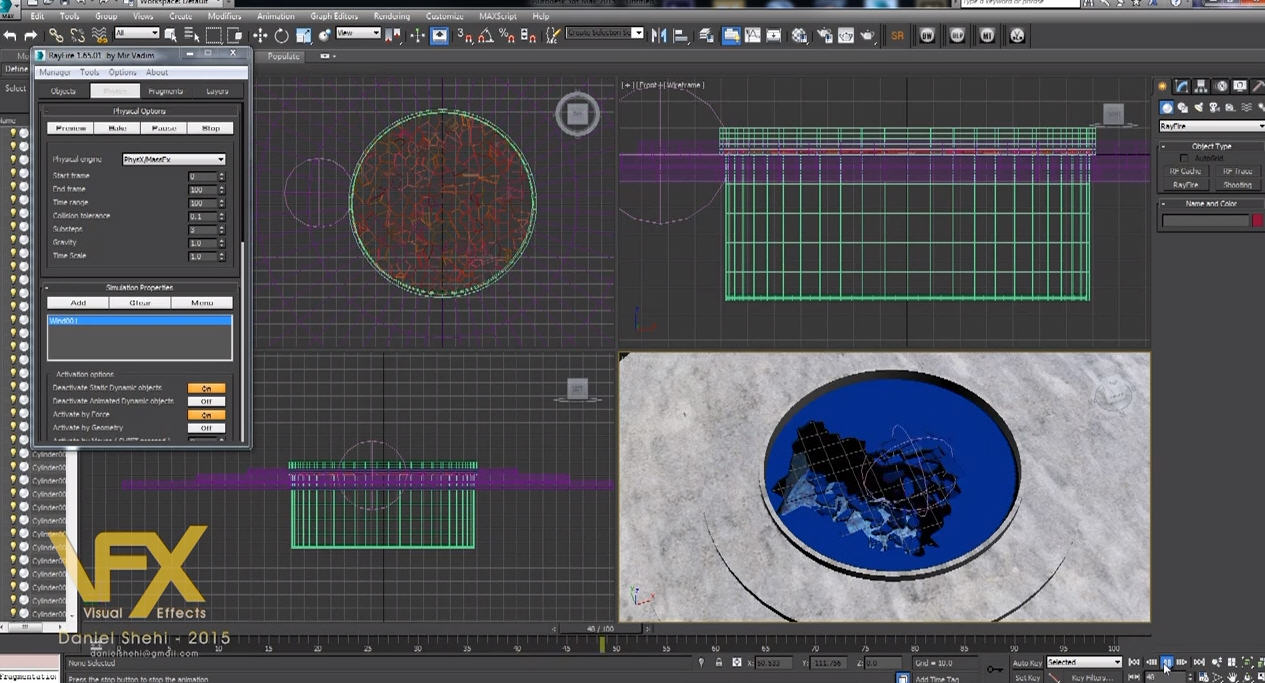Image resolution: width=1265 pixels, height=683 pixels.
Task: Toggle the 3D Snaps icon
Action: (x=465, y=36)
